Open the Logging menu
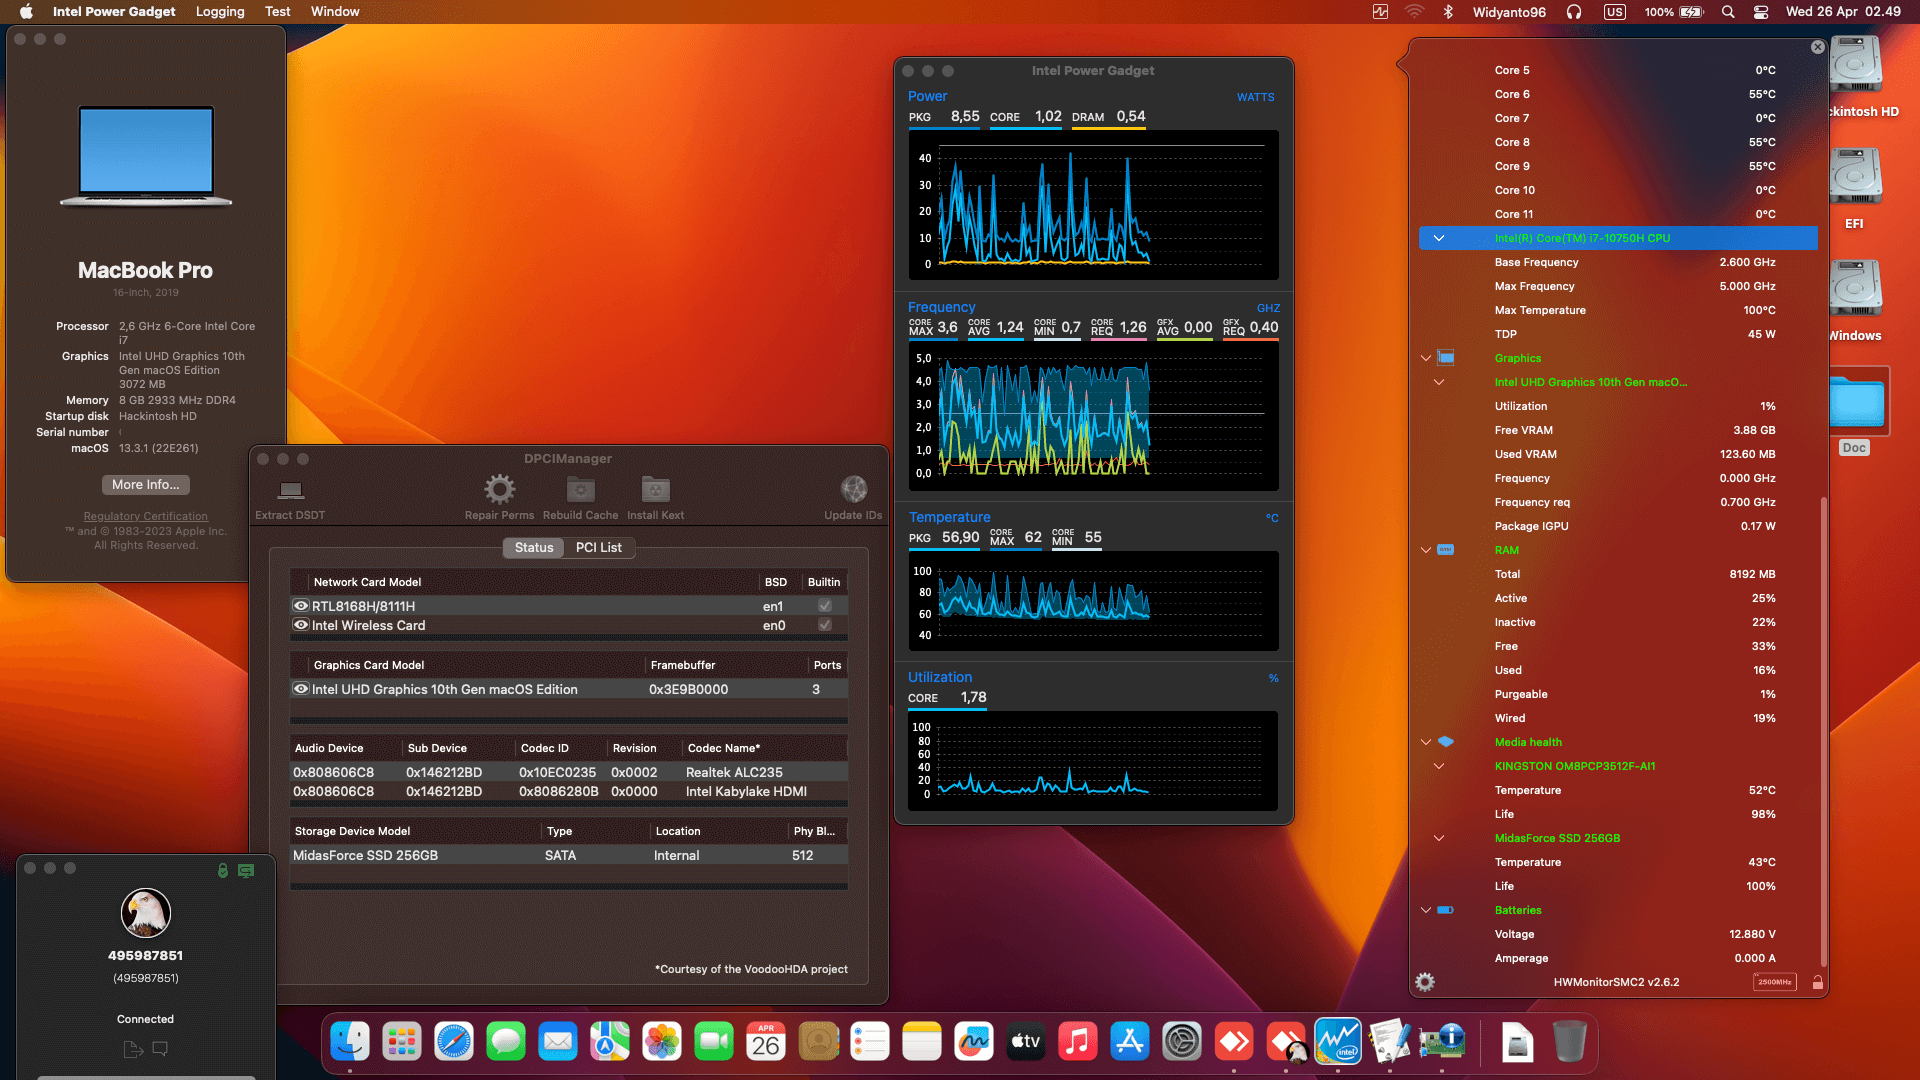Viewport: 1920px width, 1080px height. pos(220,12)
